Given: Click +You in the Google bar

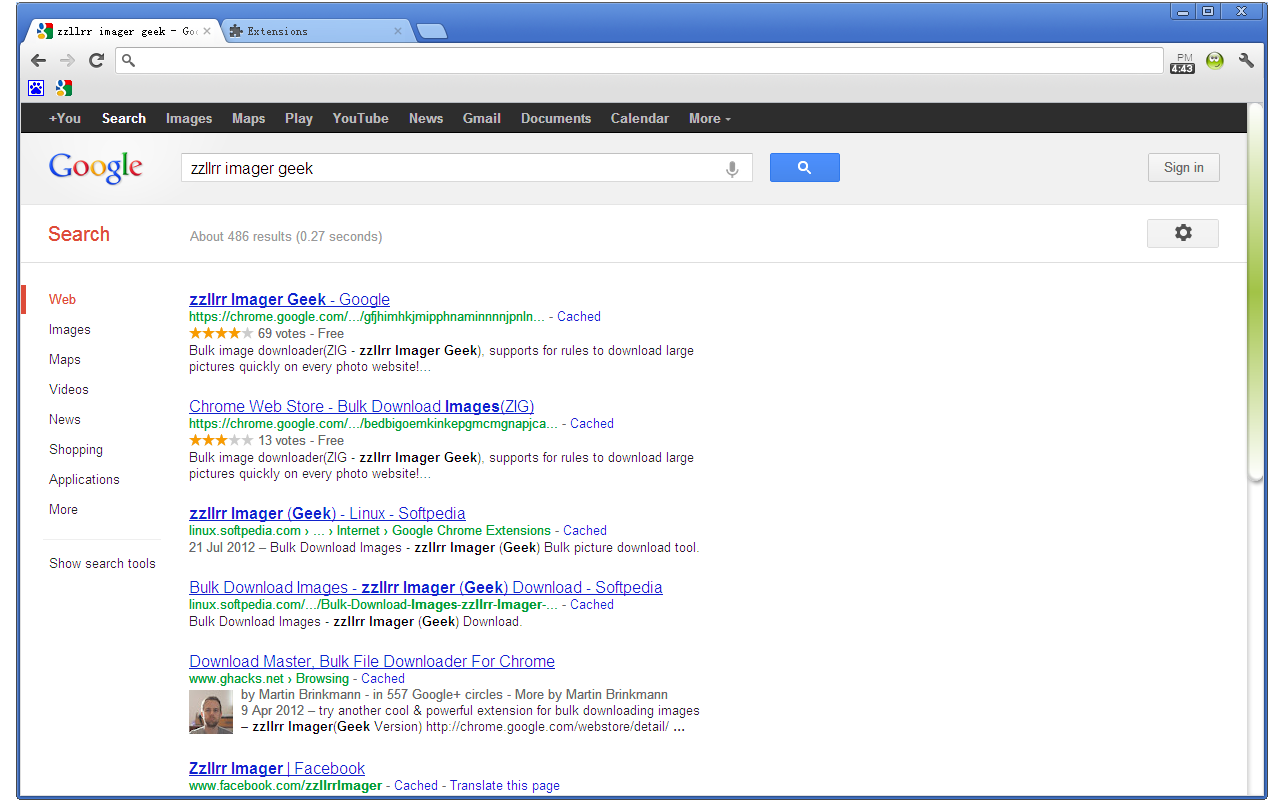Looking at the screenshot, I should [x=65, y=118].
